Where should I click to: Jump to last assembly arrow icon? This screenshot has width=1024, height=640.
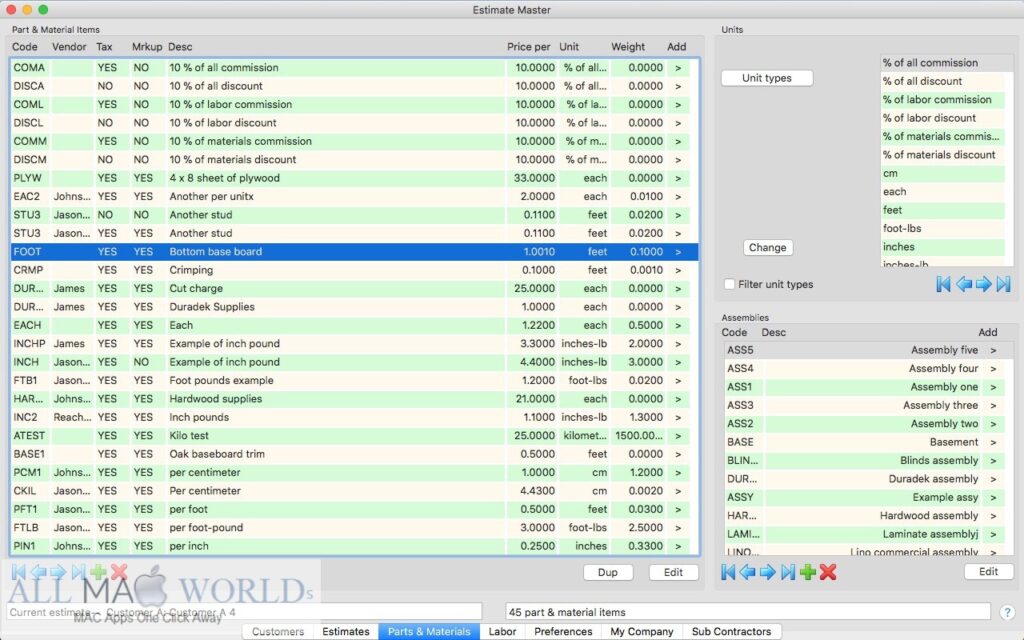click(x=788, y=572)
